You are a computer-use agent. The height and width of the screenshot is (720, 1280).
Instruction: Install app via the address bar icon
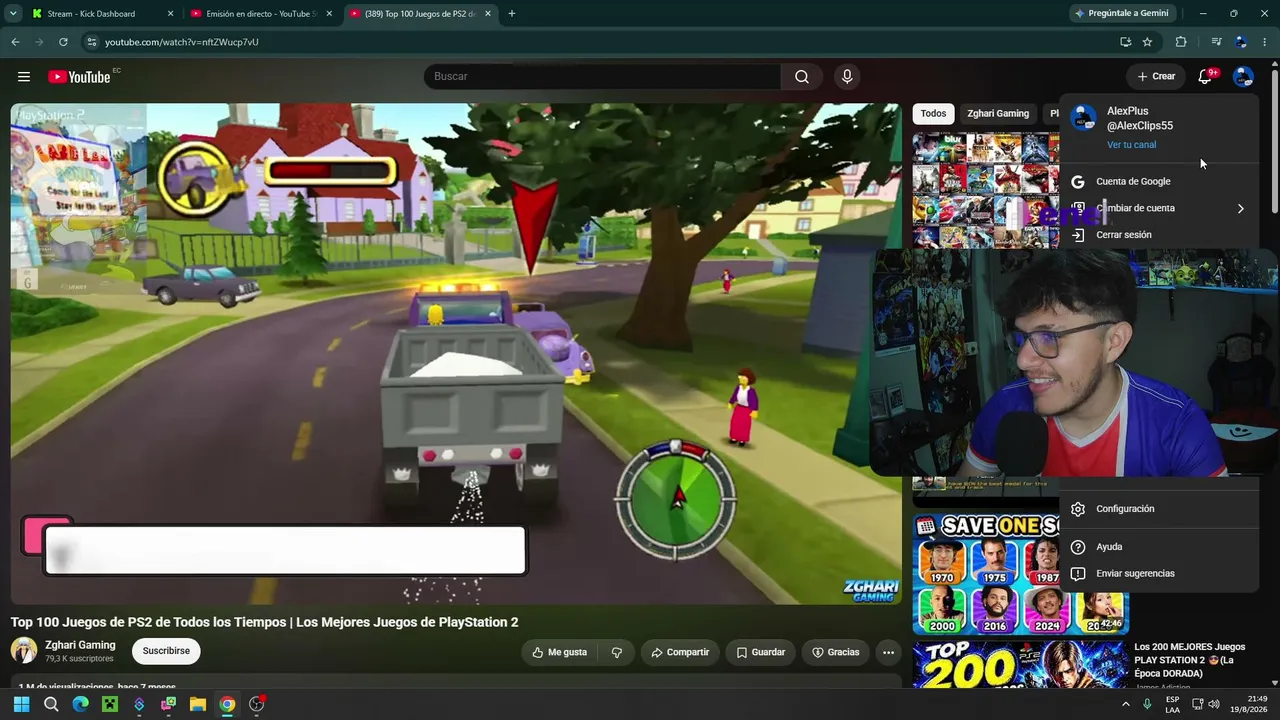click(1125, 42)
